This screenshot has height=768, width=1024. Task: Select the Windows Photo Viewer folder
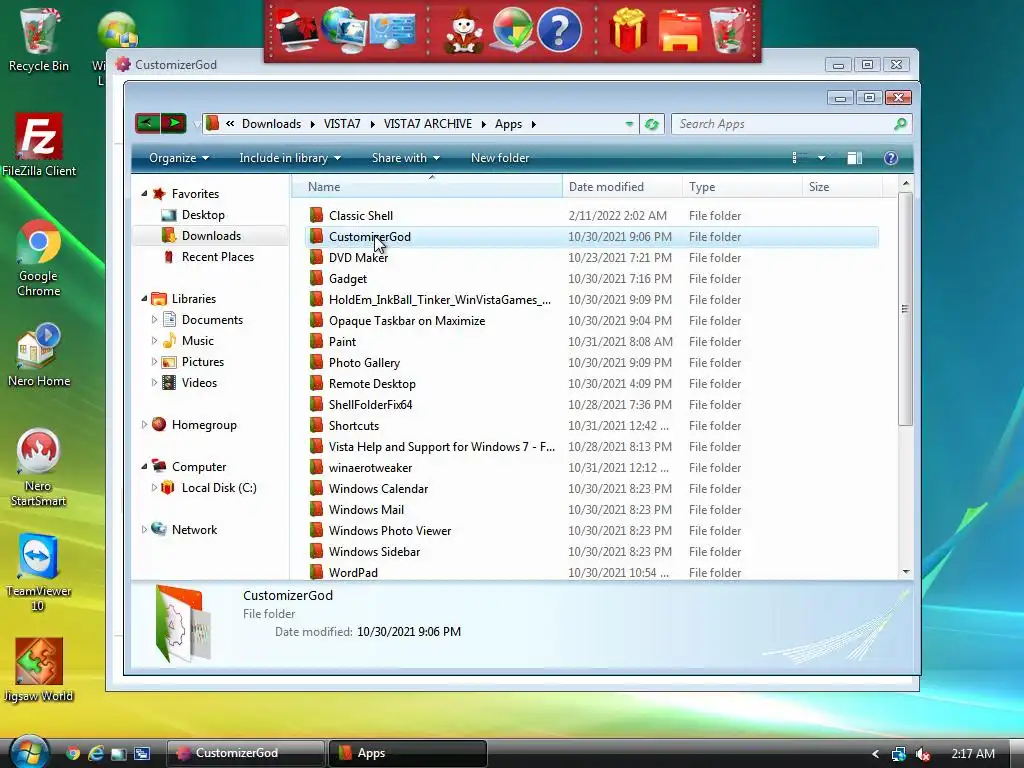click(x=390, y=530)
